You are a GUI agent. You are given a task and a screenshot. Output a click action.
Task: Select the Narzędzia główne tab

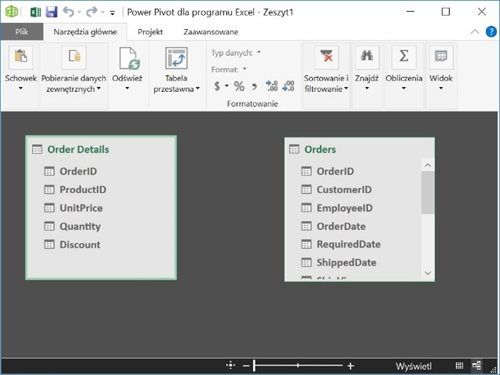coord(85,32)
